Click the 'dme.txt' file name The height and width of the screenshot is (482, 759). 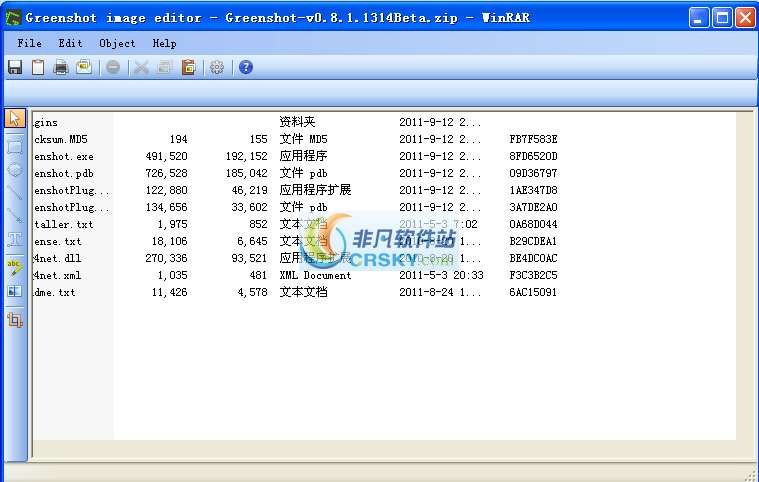coord(55,292)
